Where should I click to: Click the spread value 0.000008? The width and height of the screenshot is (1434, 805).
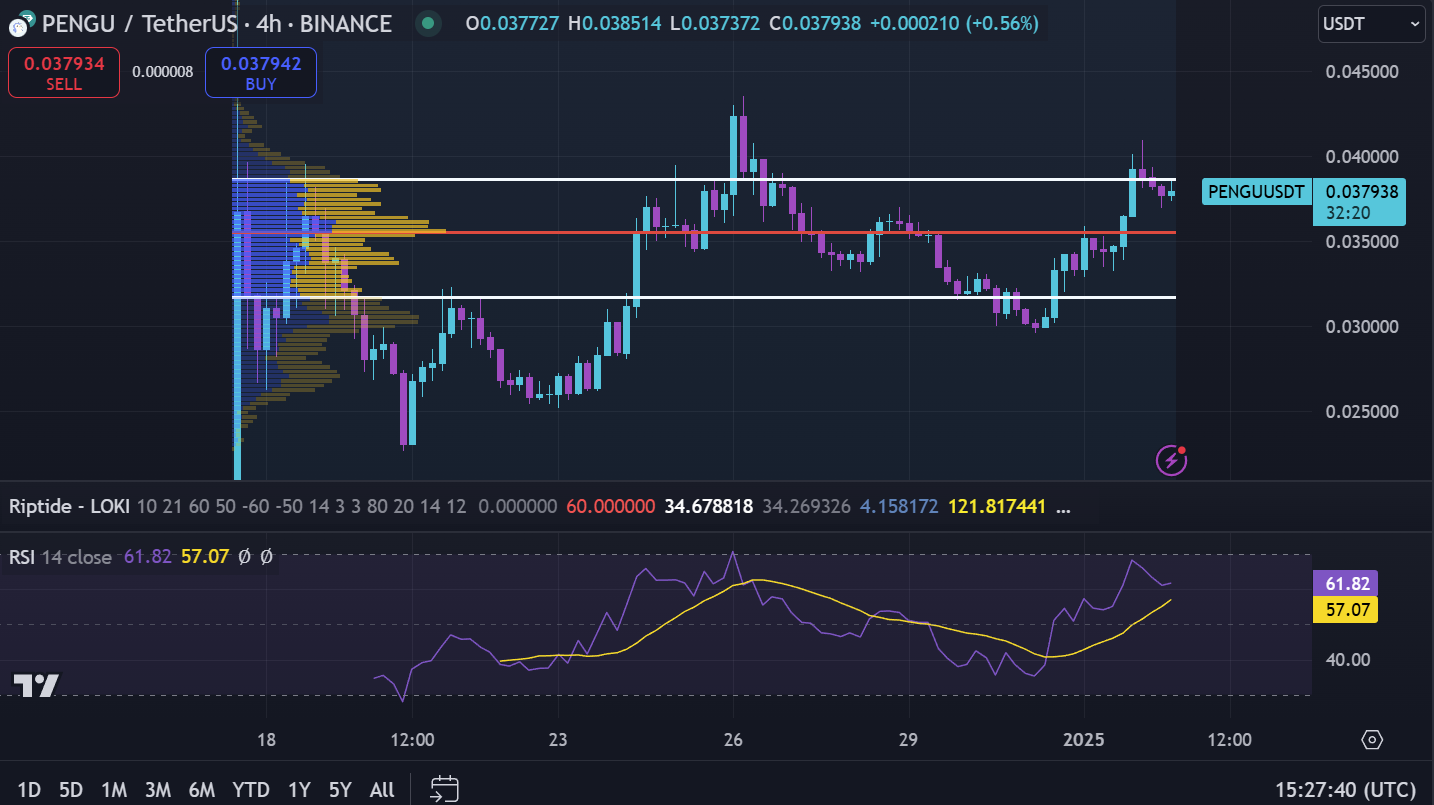[x=162, y=72]
